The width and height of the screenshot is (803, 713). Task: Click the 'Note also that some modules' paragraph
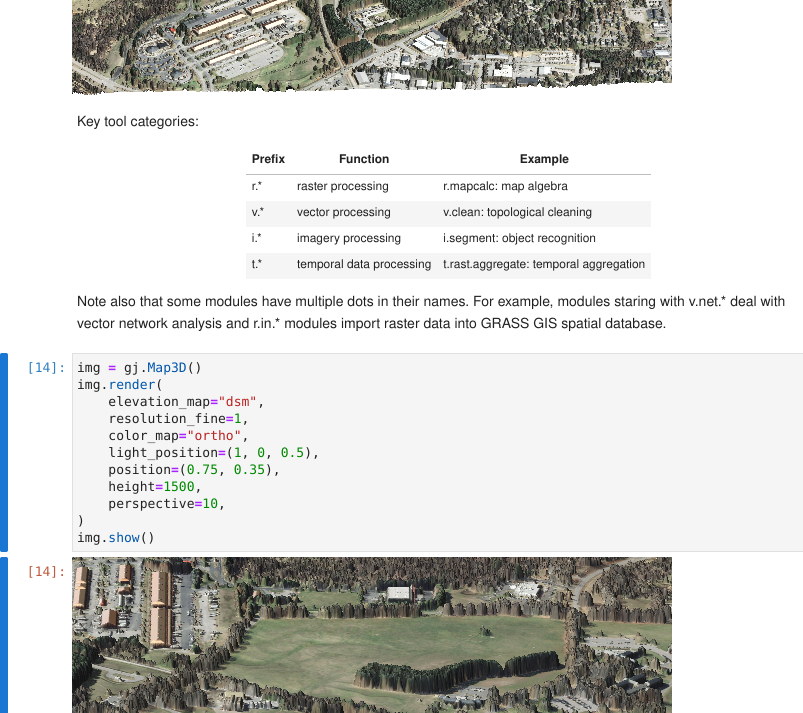click(x=431, y=312)
